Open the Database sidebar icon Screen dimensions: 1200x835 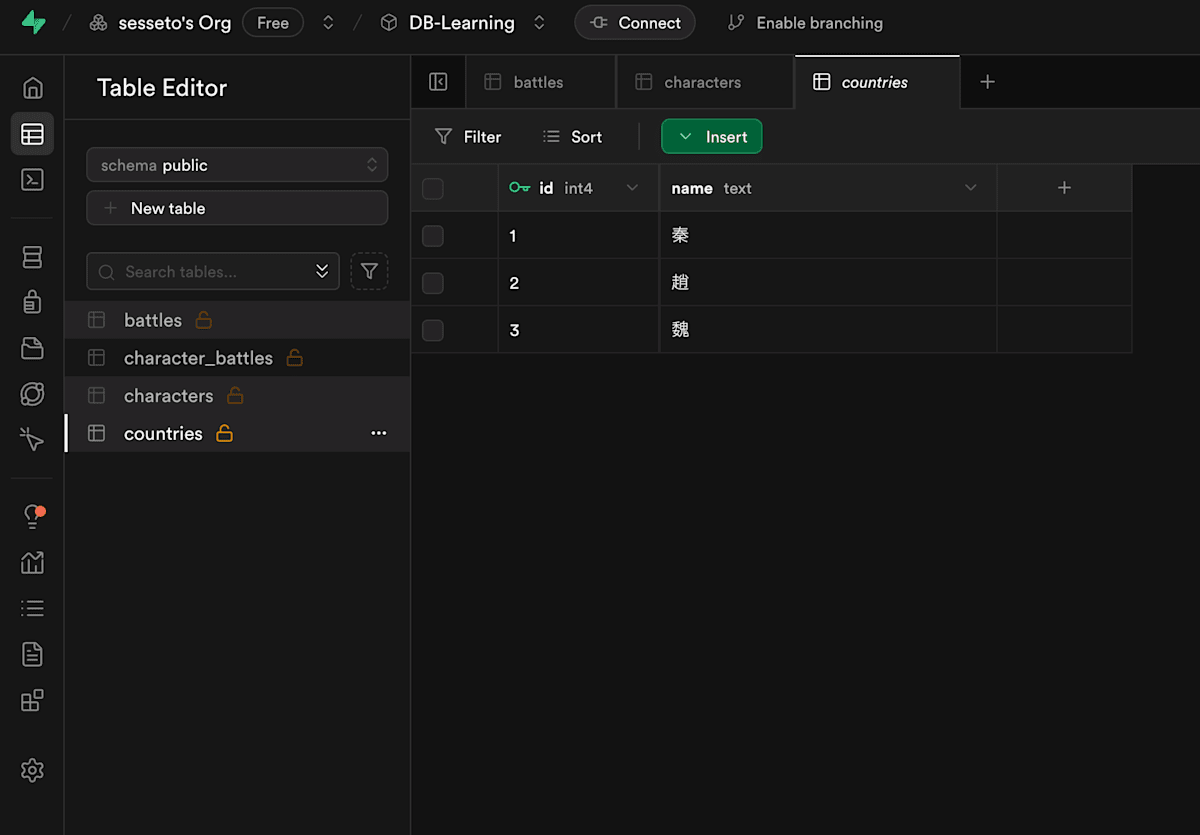pyautogui.click(x=32, y=257)
